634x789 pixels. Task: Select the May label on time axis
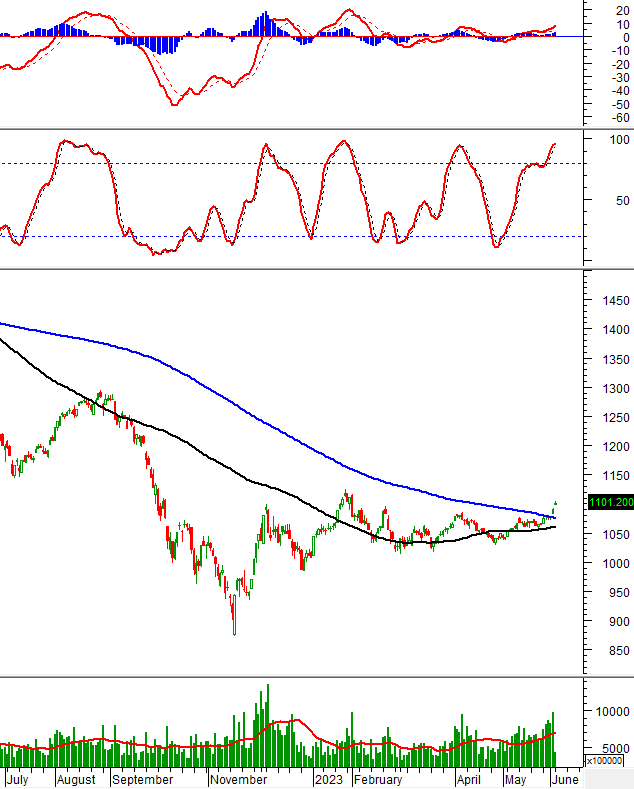[516, 779]
